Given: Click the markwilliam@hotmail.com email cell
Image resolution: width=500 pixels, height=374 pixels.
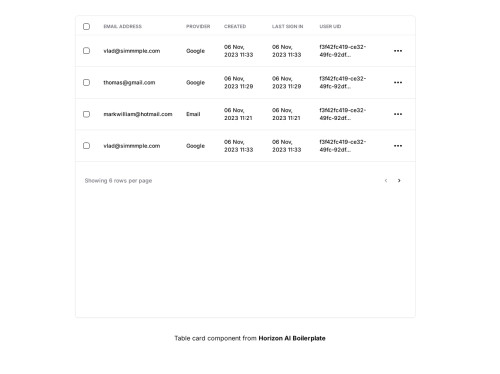Looking at the screenshot, I should click(x=138, y=114).
